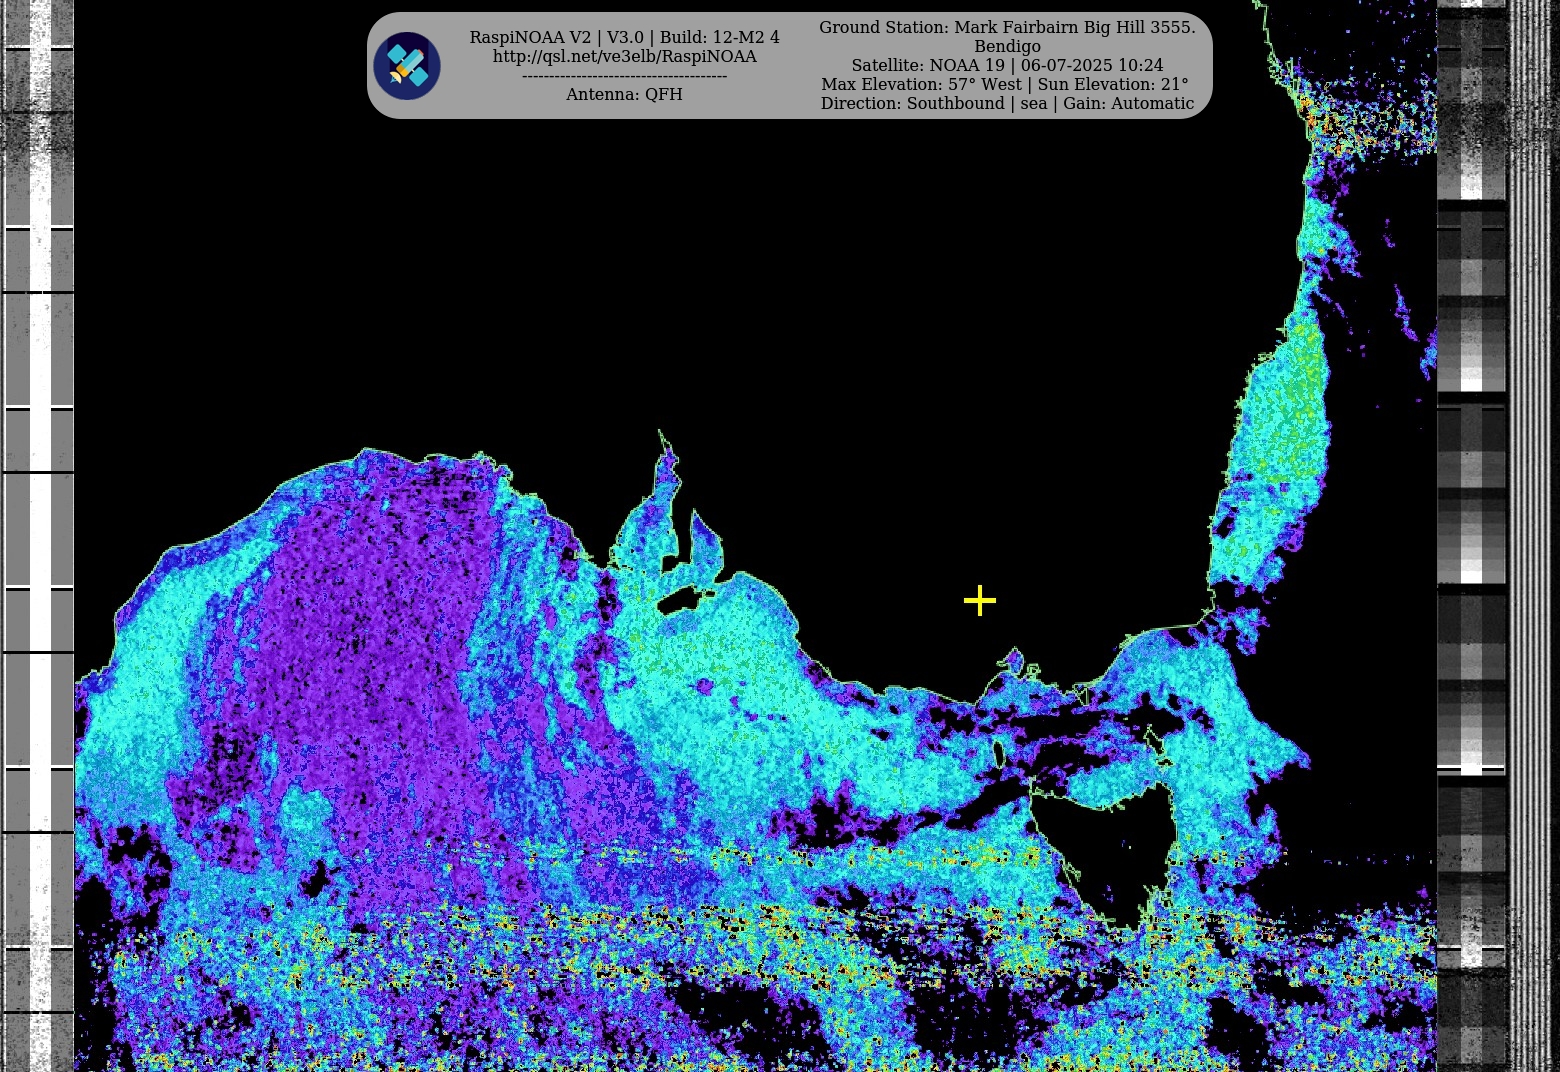Select the Satellite: NOAA 19 date line

coord(1006,65)
